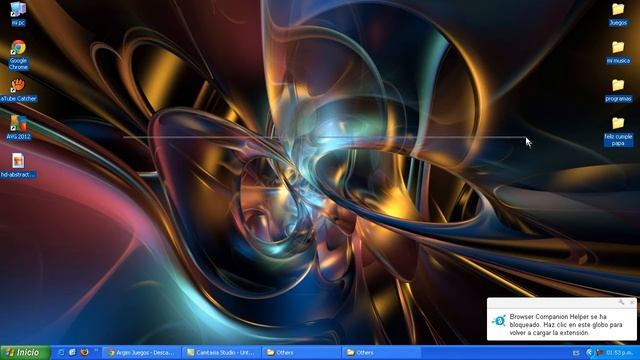640x360 pixels.
Task: Click the first quick launch icon beside Inicio
Action: (61, 352)
